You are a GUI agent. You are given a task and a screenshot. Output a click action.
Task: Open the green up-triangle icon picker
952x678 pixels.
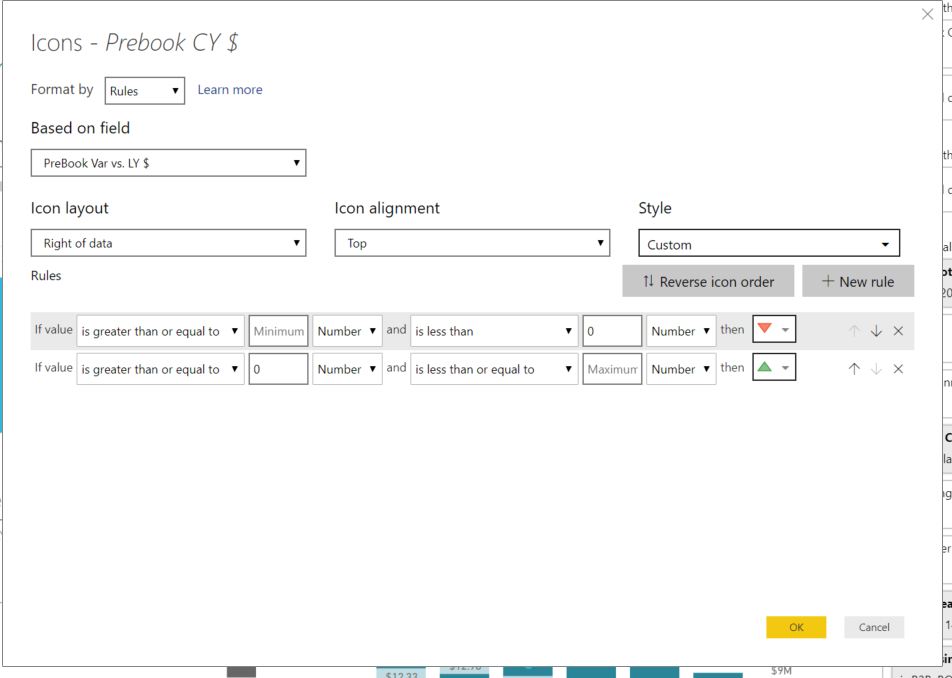774,367
